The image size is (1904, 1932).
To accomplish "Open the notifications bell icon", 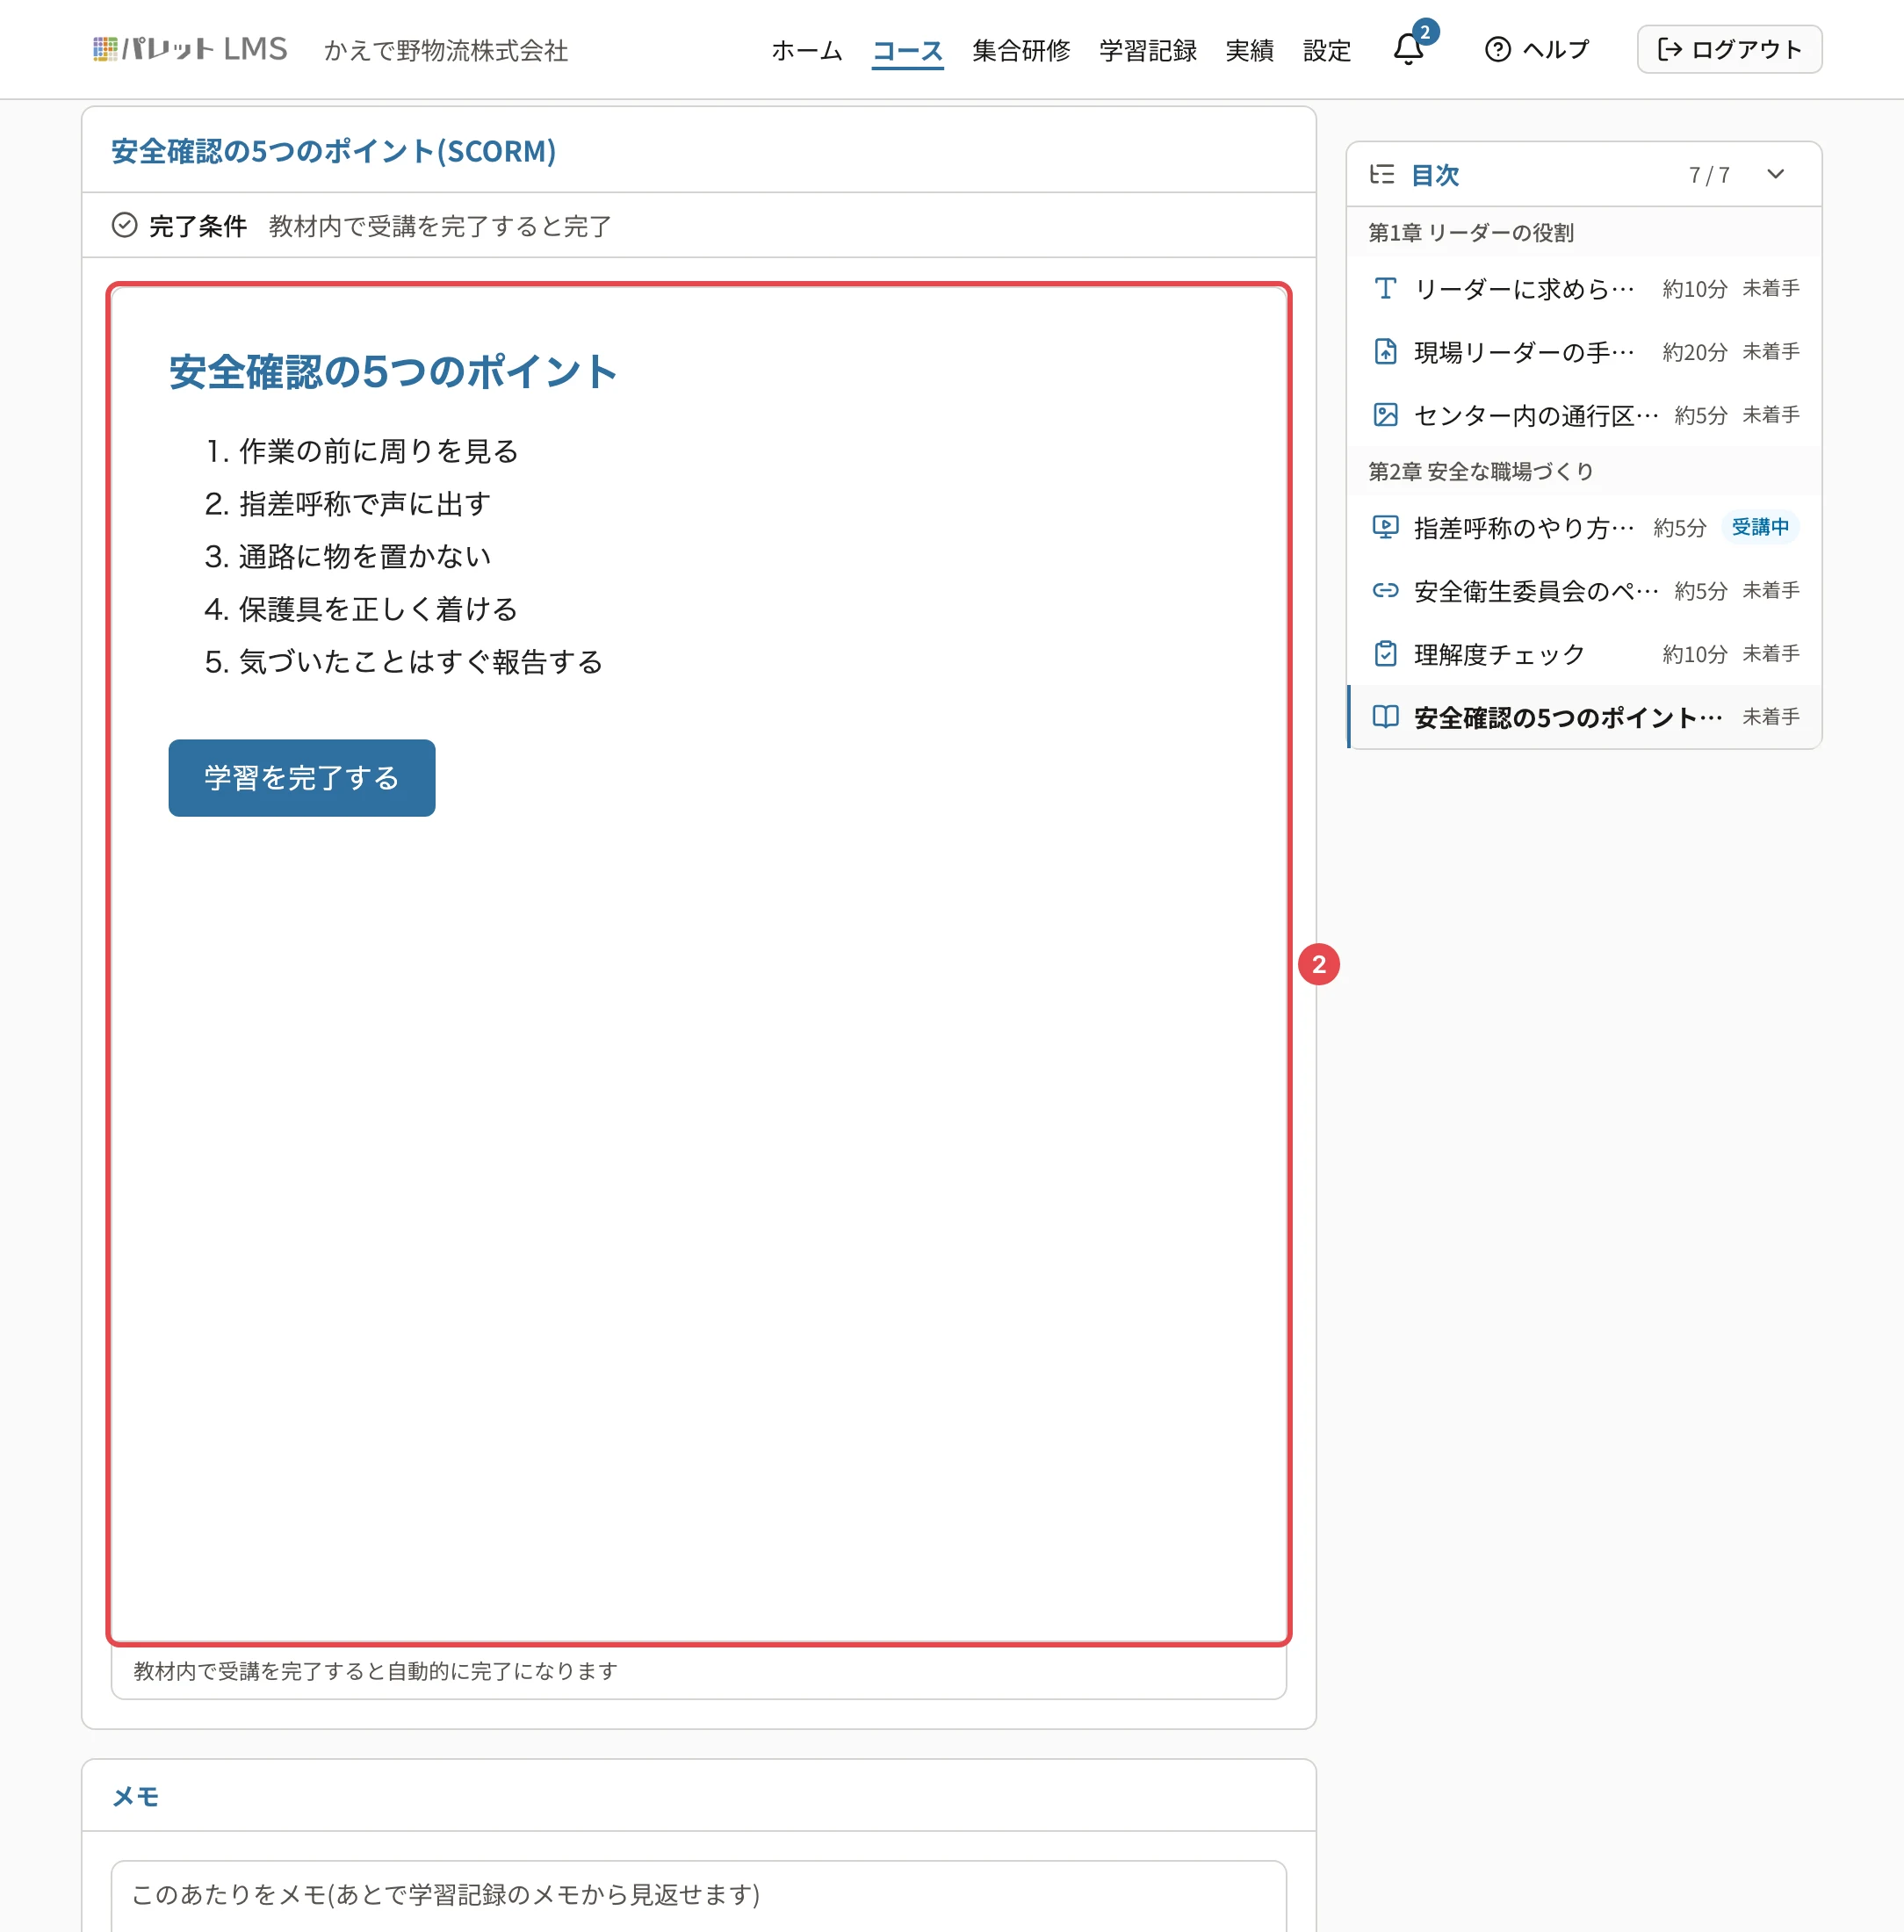I will (1408, 49).
